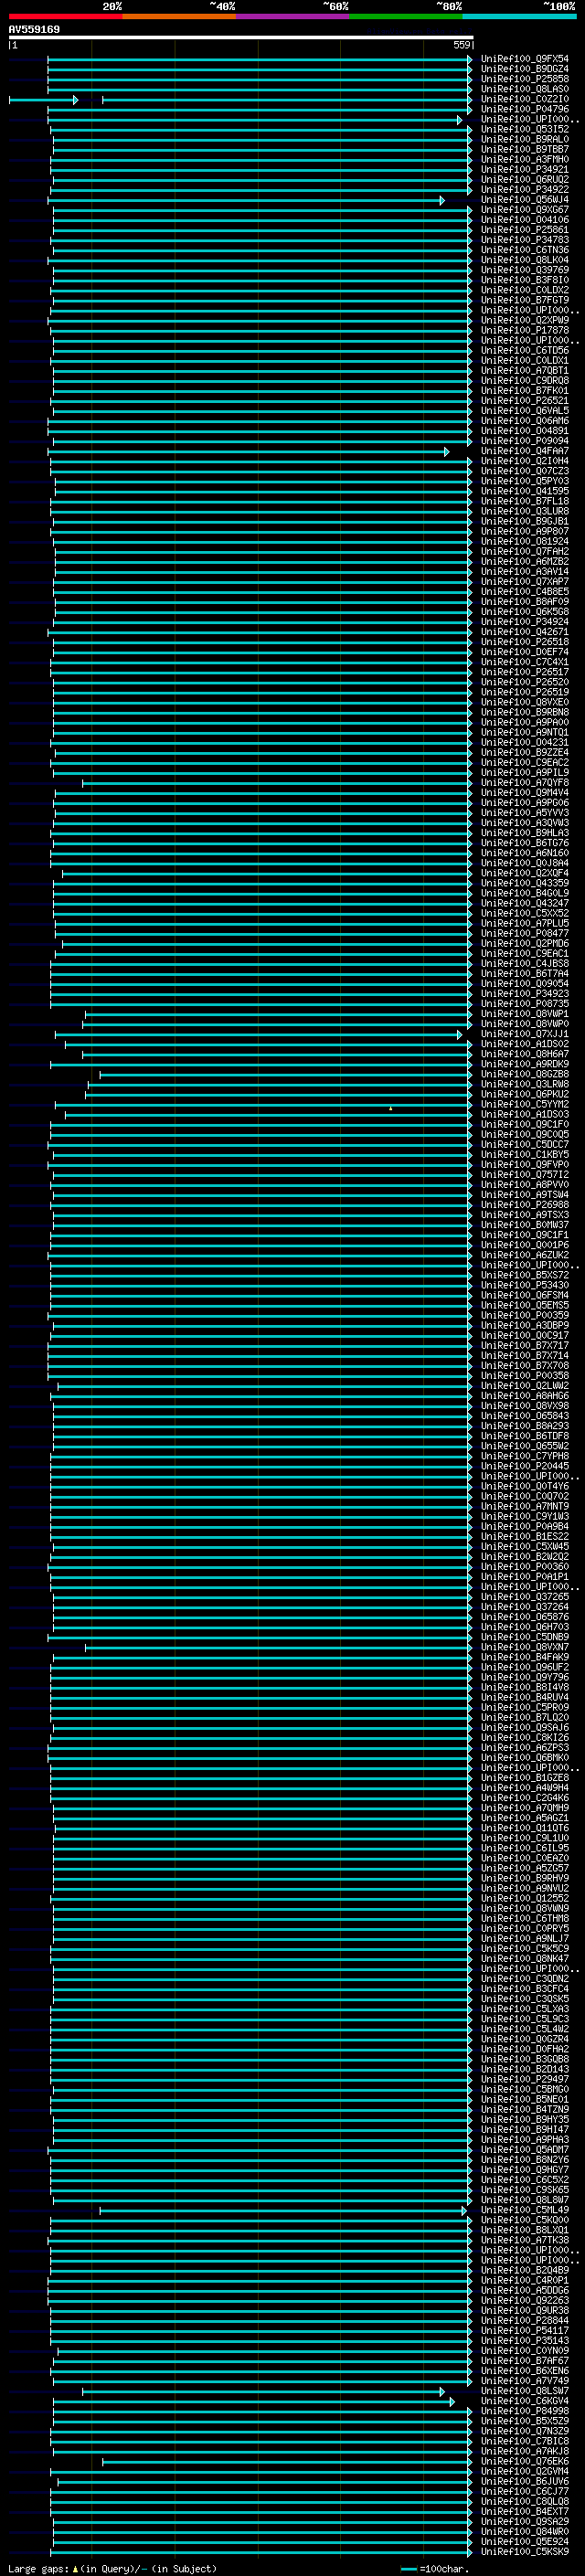Click UniRef100_A7QBT1 label
585x2576 pixels.
coord(525,370)
